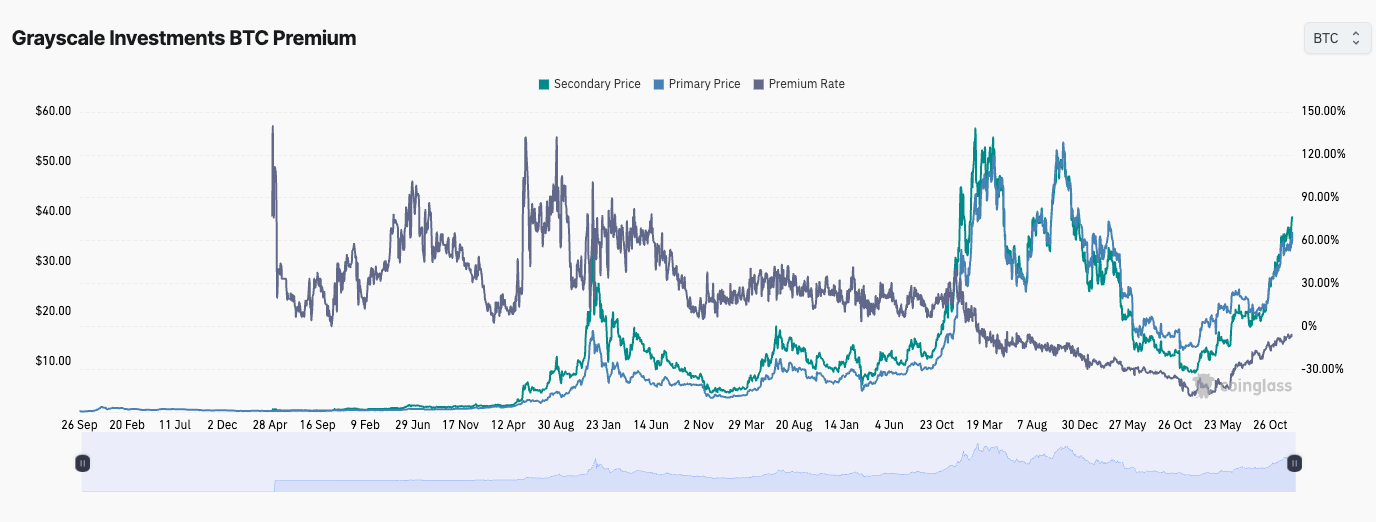Click the teal Secondary Price legend swatch
This screenshot has height=522, width=1376.
click(544, 84)
